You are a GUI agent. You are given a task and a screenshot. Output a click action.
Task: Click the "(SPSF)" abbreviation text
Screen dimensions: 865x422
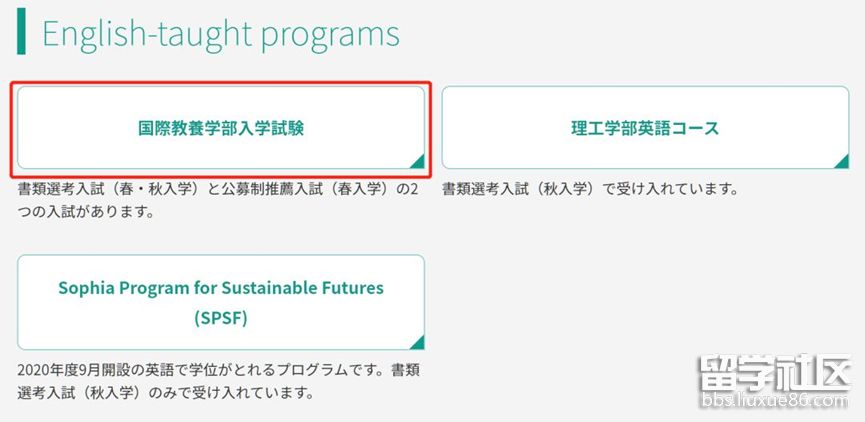(221, 319)
